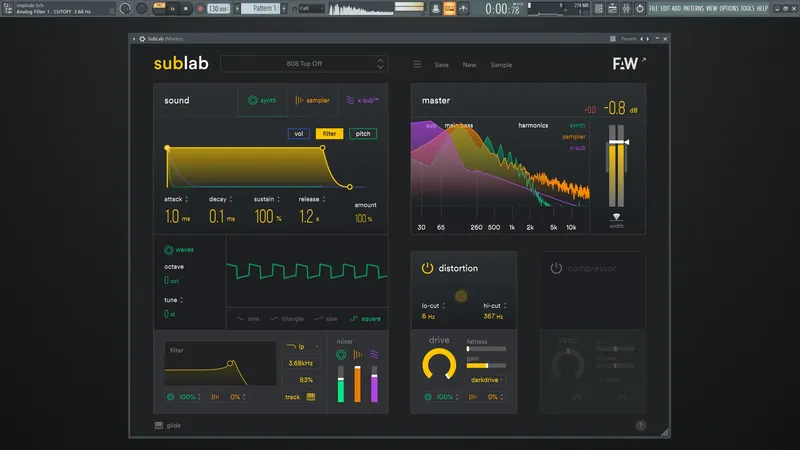Enable the compressor power button
This screenshot has height=450, width=800.
pyautogui.click(x=556, y=268)
